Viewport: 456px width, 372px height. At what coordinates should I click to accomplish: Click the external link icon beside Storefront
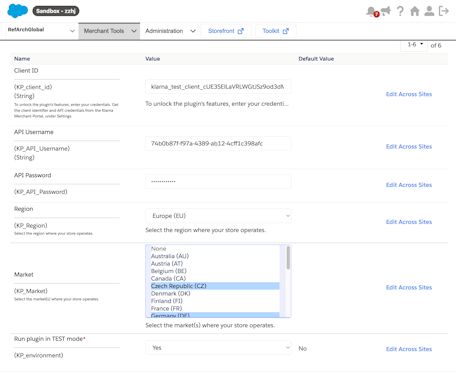(241, 31)
